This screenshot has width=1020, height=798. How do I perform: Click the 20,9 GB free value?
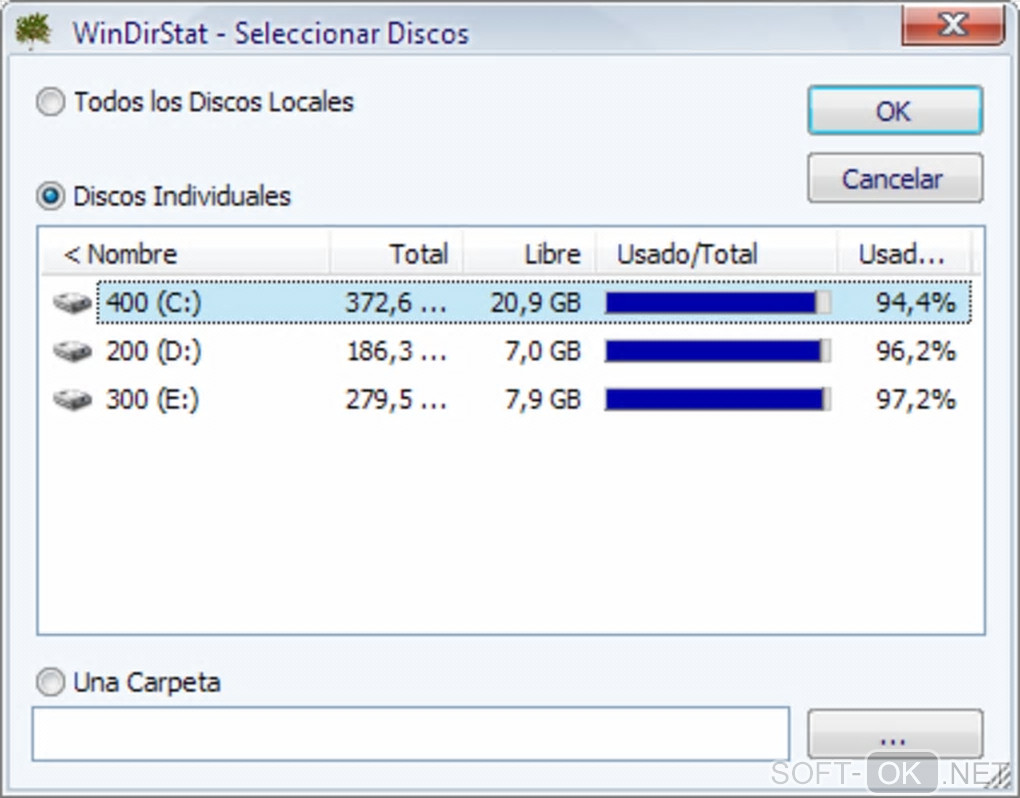click(x=535, y=302)
